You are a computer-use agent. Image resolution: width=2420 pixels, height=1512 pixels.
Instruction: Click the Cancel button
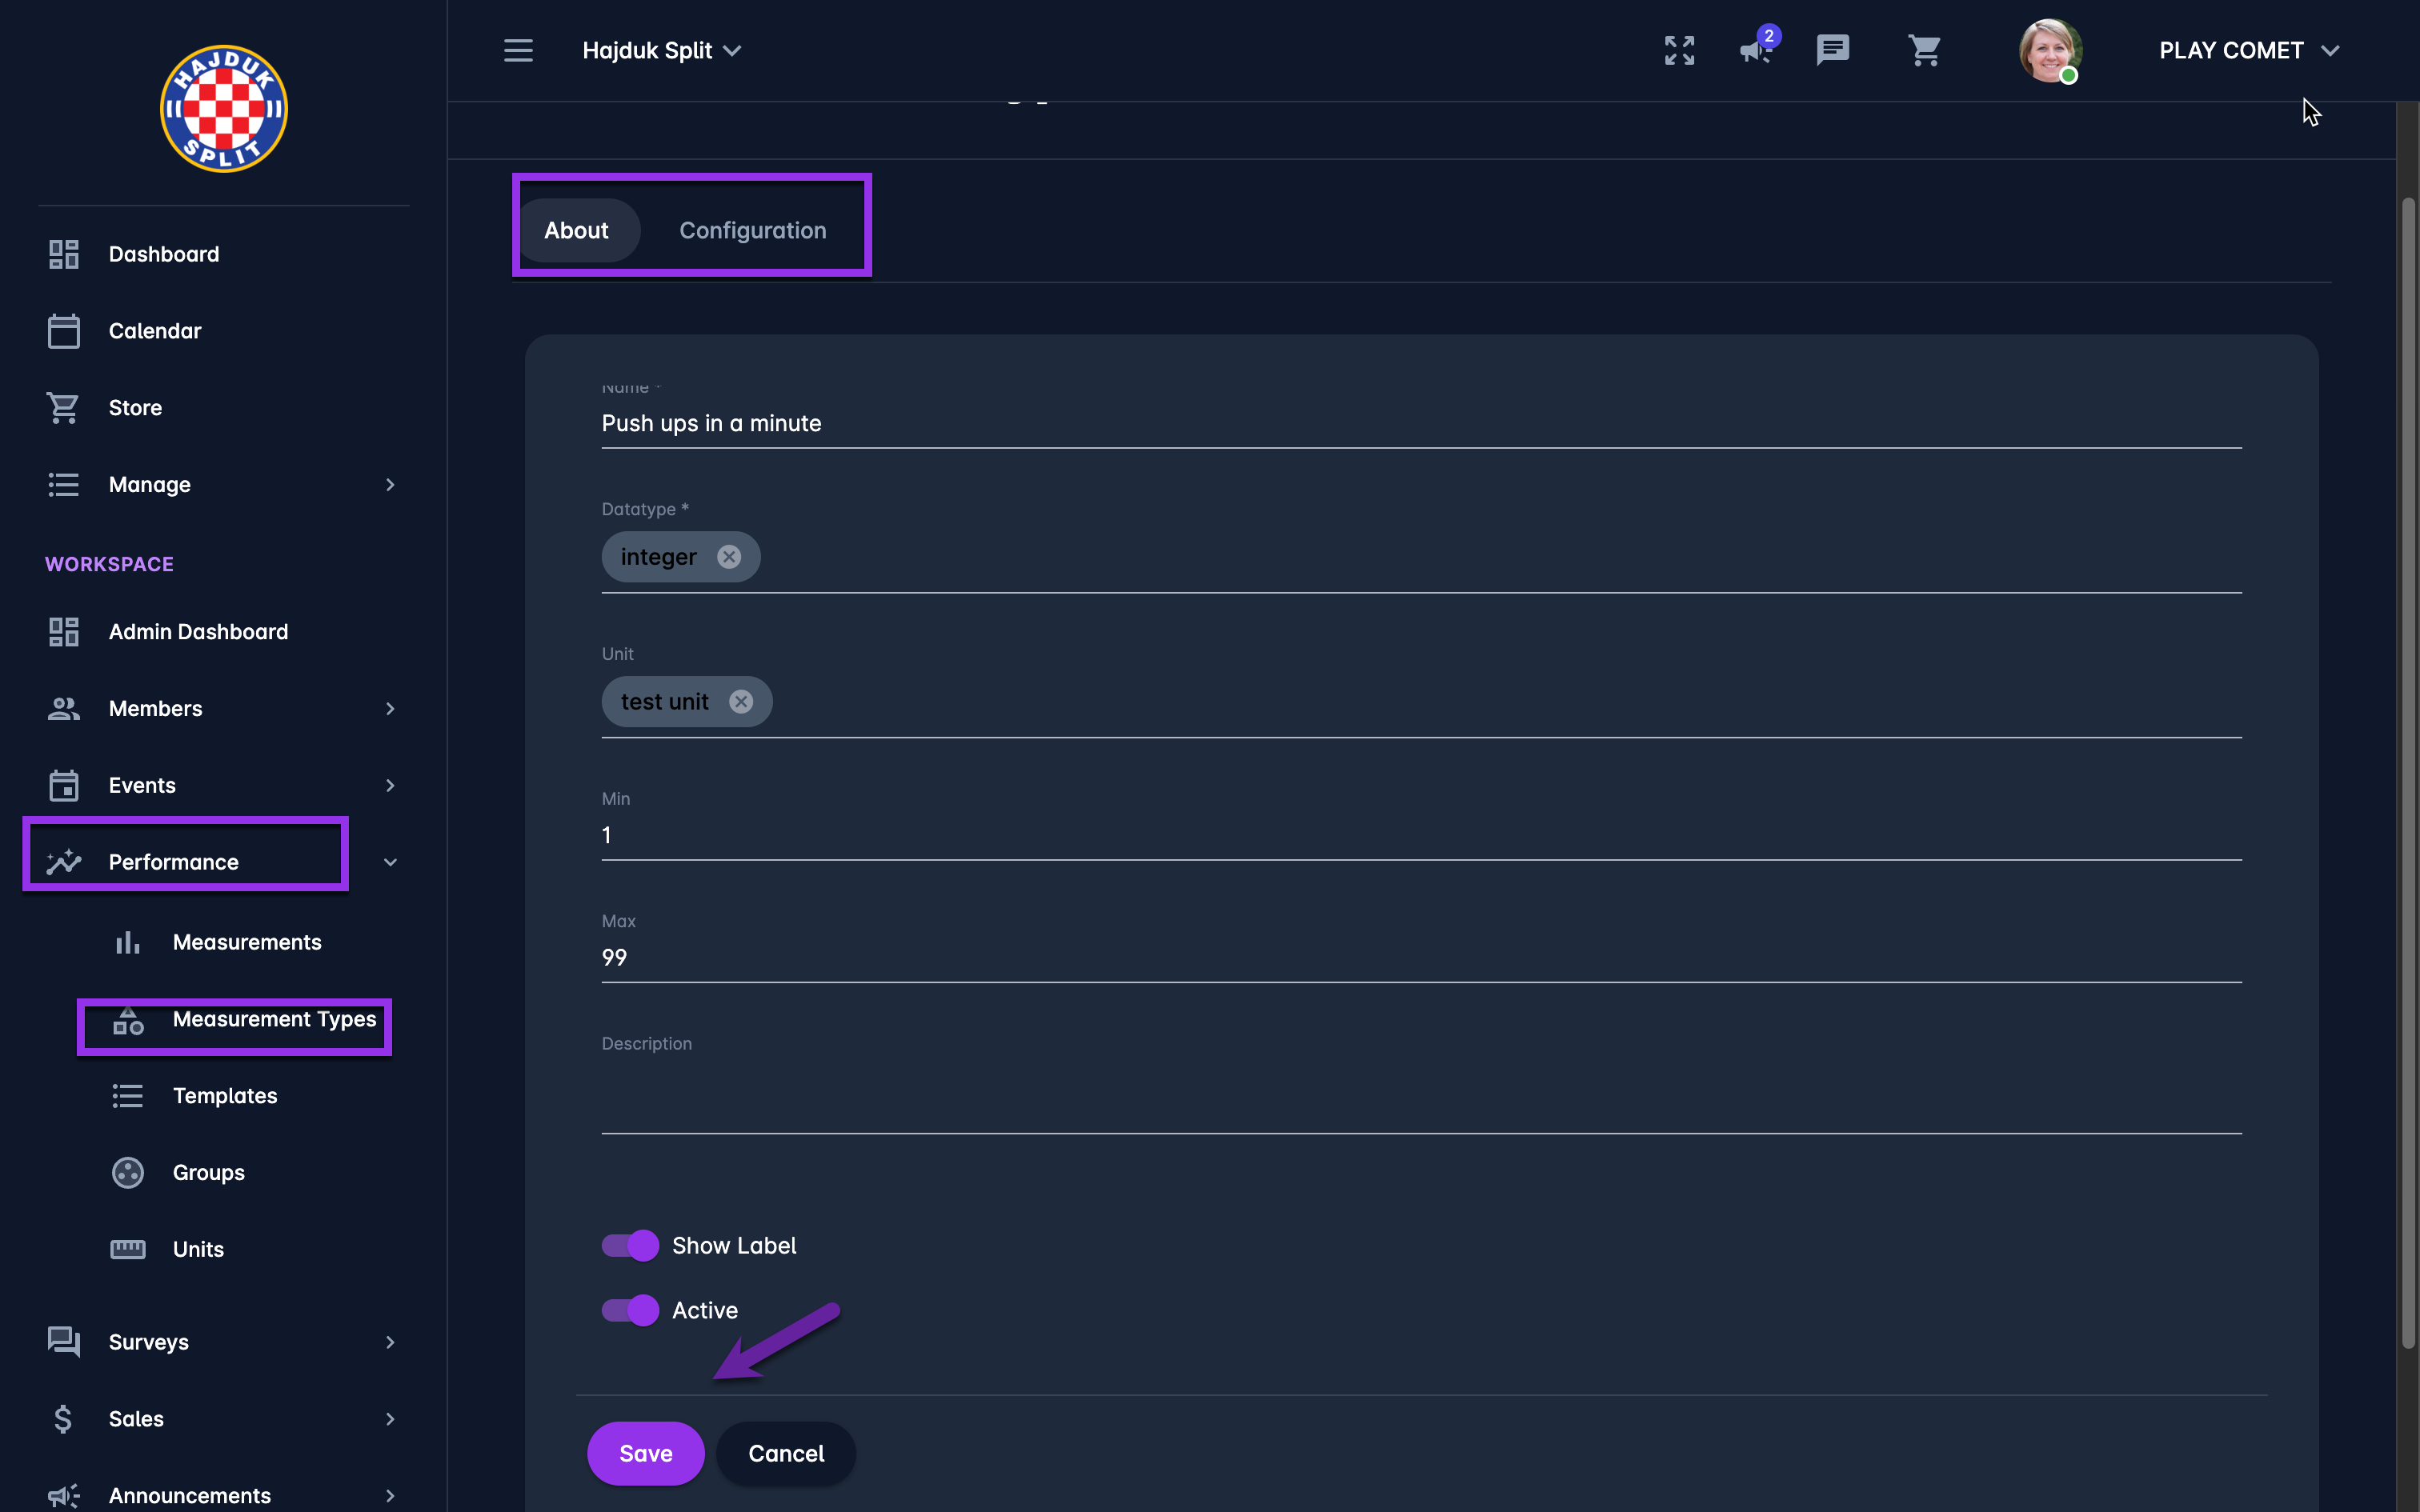tap(786, 1453)
